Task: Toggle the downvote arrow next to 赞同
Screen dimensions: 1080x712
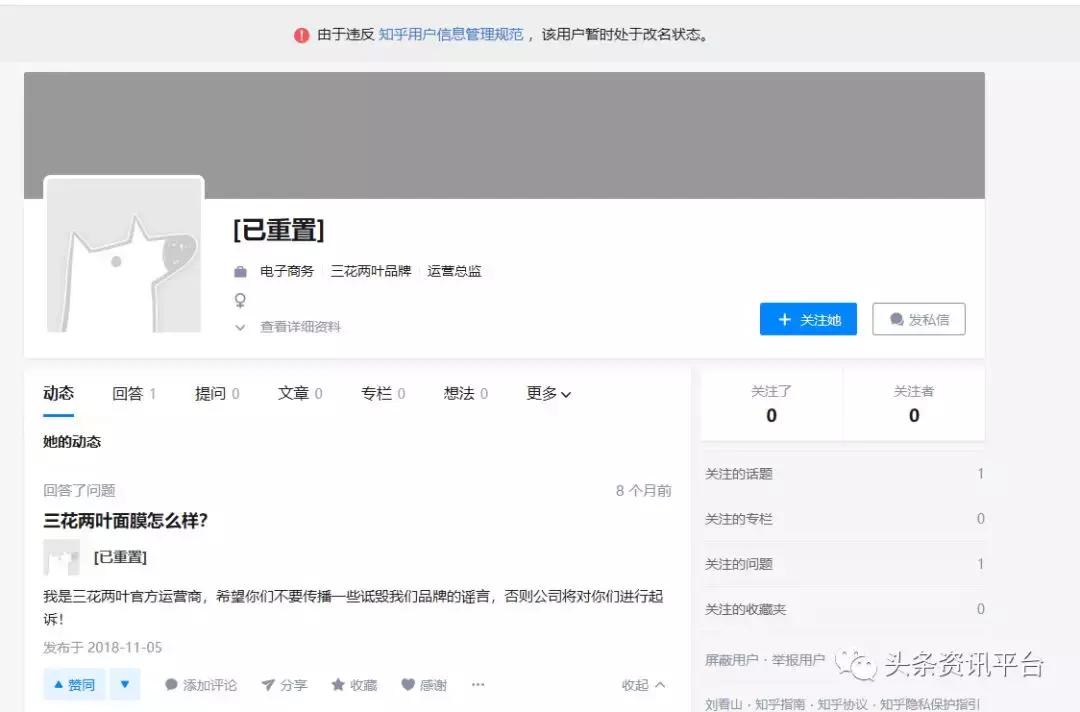Action: tap(124, 684)
